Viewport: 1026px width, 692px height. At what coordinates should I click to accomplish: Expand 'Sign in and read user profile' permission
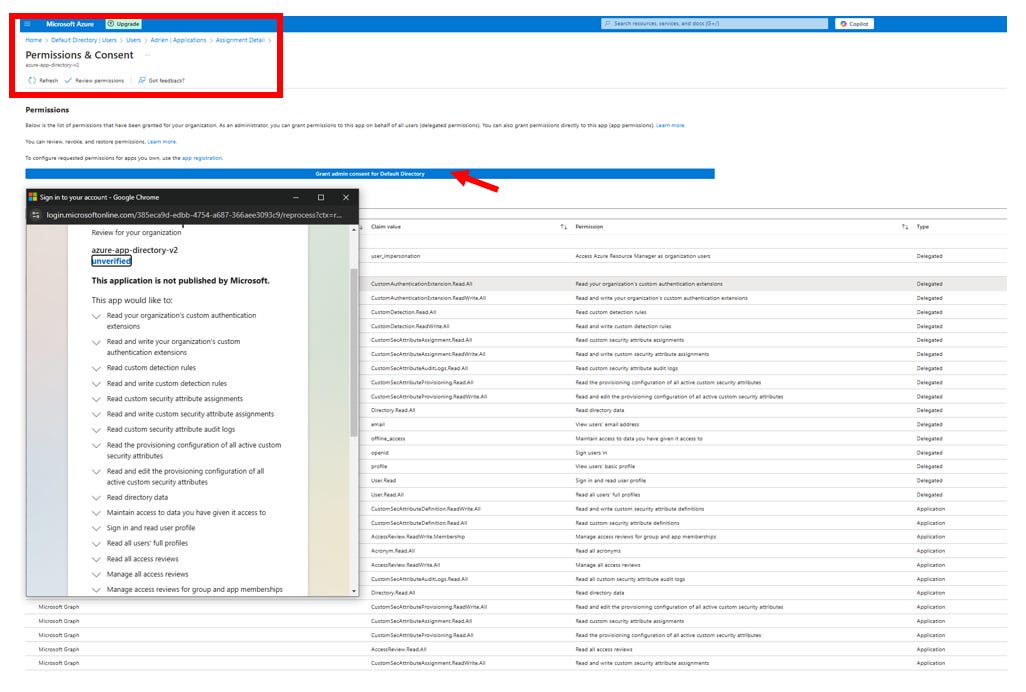coord(96,528)
